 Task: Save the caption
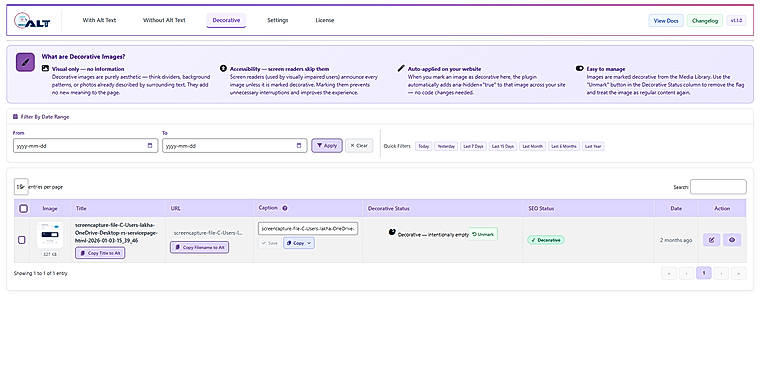(x=269, y=243)
